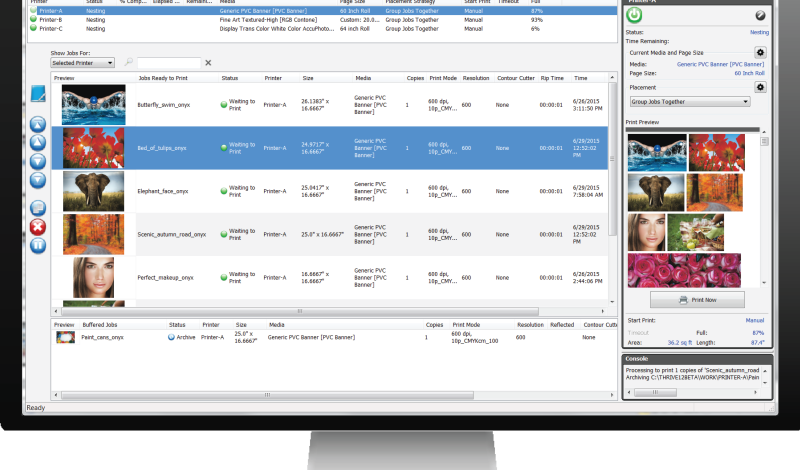
Task: Sort by Jobs Ready to Print column
Action: point(163,78)
